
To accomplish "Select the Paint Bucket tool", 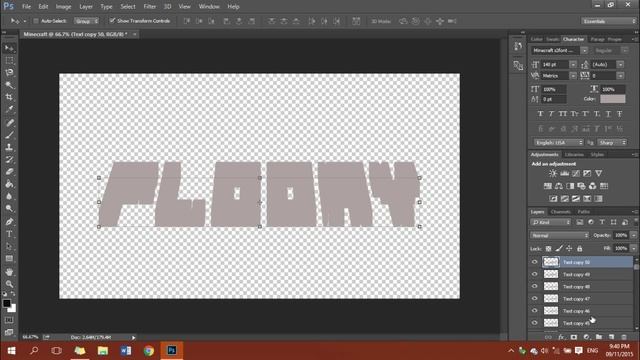I will [x=9, y=184].
